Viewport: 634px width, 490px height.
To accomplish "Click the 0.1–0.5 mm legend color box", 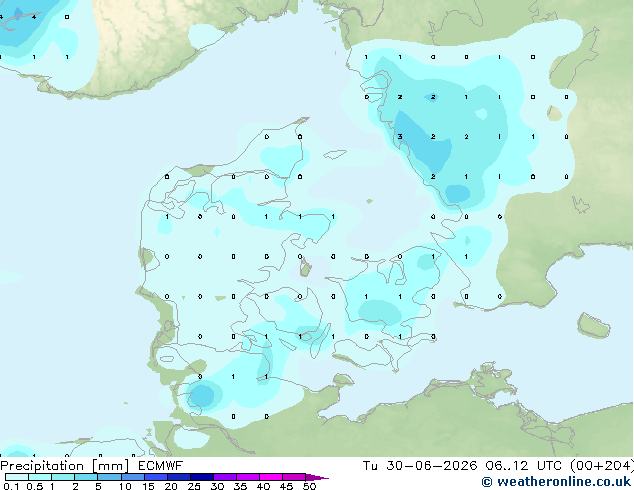I will (x=17, y=477).
